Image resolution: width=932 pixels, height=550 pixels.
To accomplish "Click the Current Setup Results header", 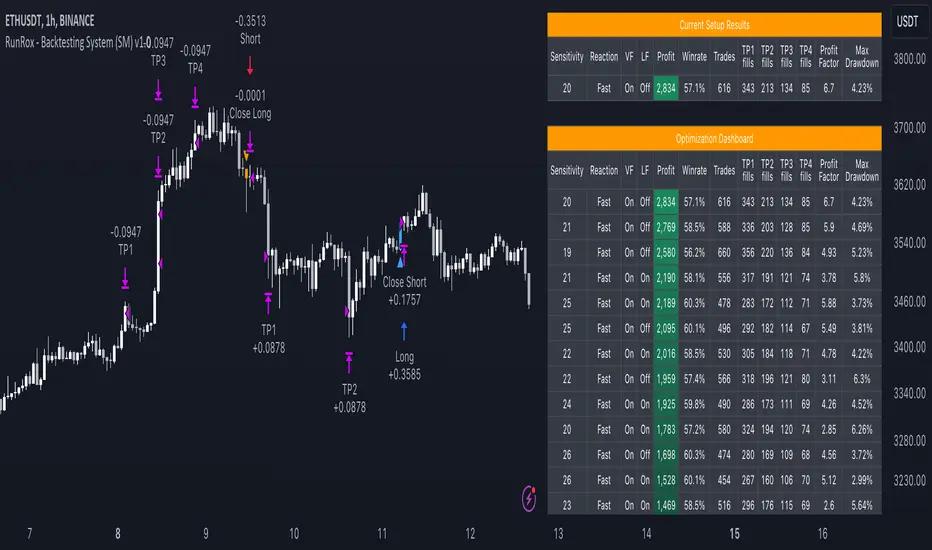I will pos(714,25).
